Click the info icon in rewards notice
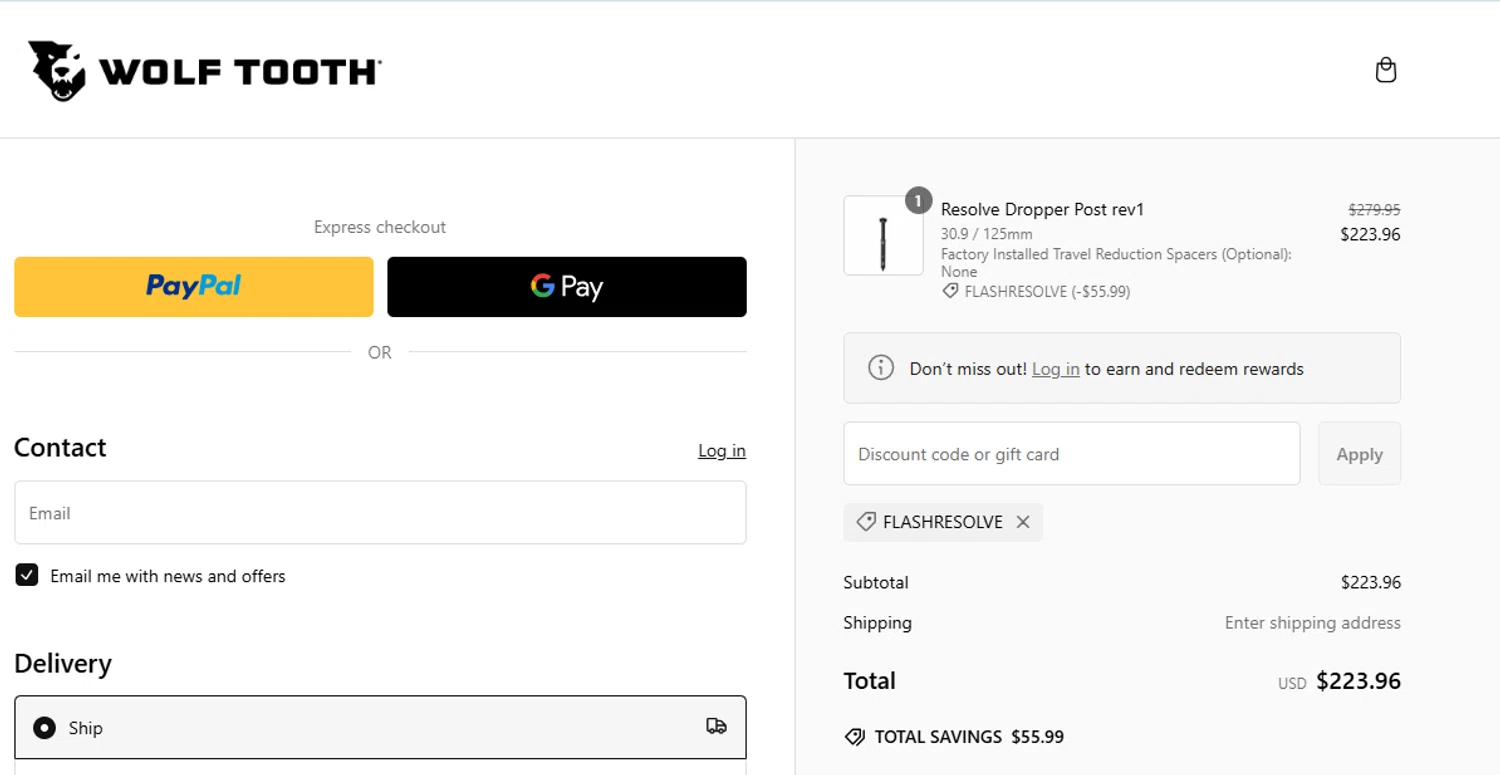This screenshot has height=775, width=1500. click(881, 368)
